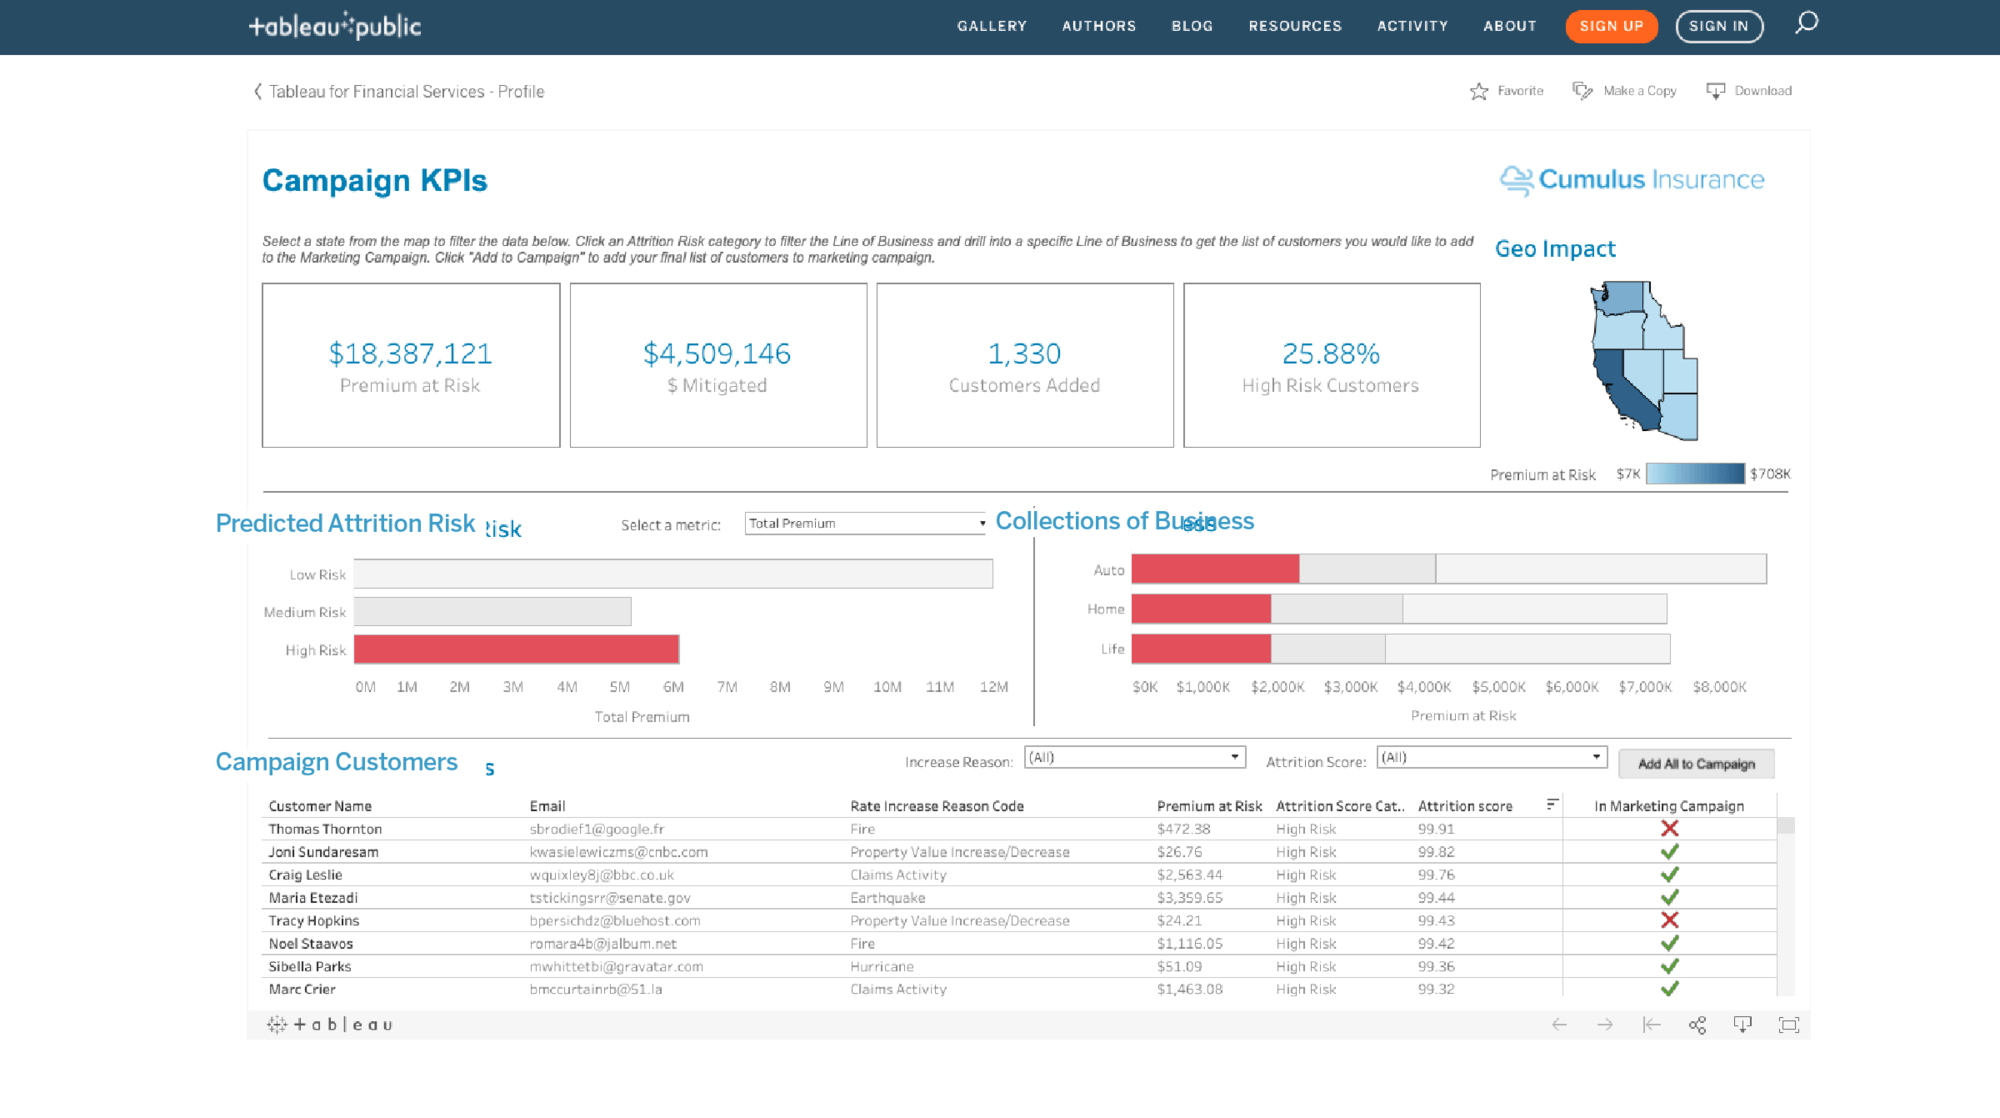Click attrition score 99.82
Screen dimensions: 2000x1118
point(1436,852)
